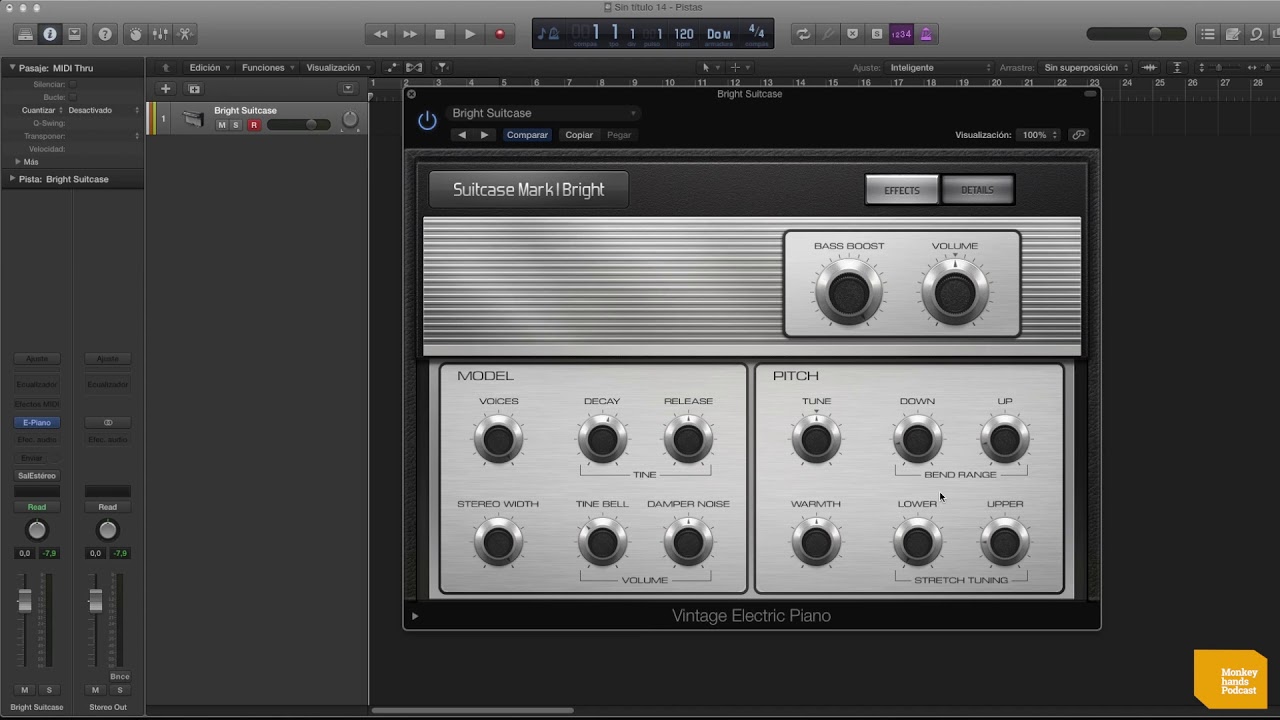This screenshot has height=720, width=1280.
Task: Click the Catch playhead filter icon
Action: 441,68
